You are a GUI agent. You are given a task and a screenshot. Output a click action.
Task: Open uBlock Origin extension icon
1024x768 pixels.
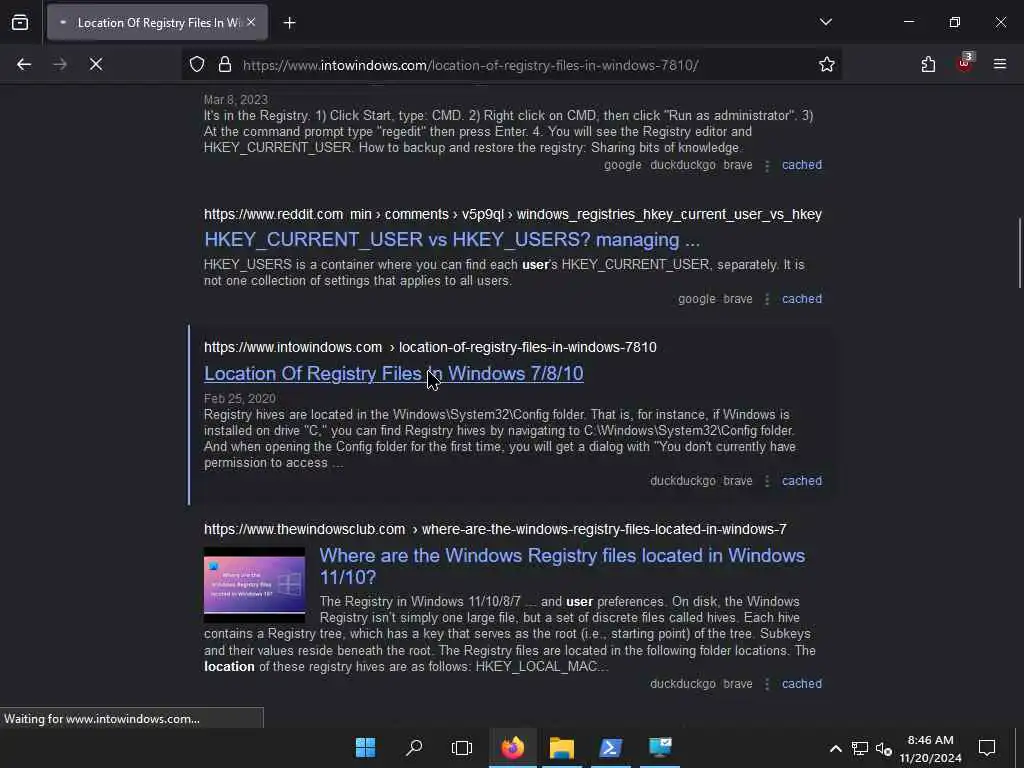[x=965, y=63]
